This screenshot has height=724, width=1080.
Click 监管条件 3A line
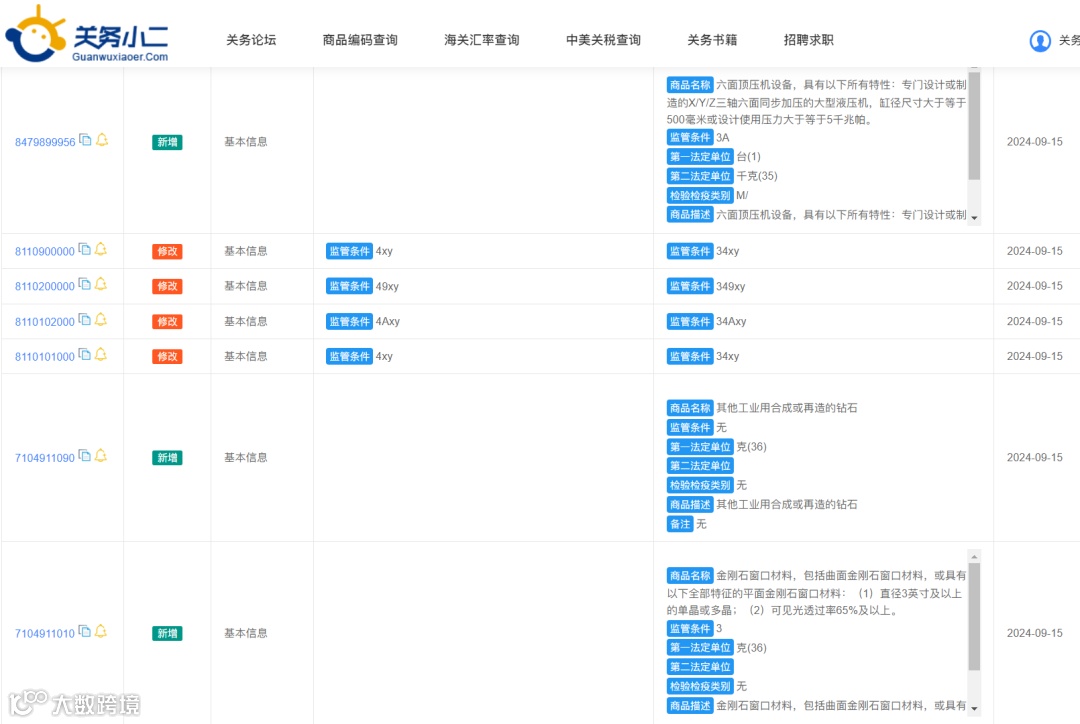pos(698,138)
